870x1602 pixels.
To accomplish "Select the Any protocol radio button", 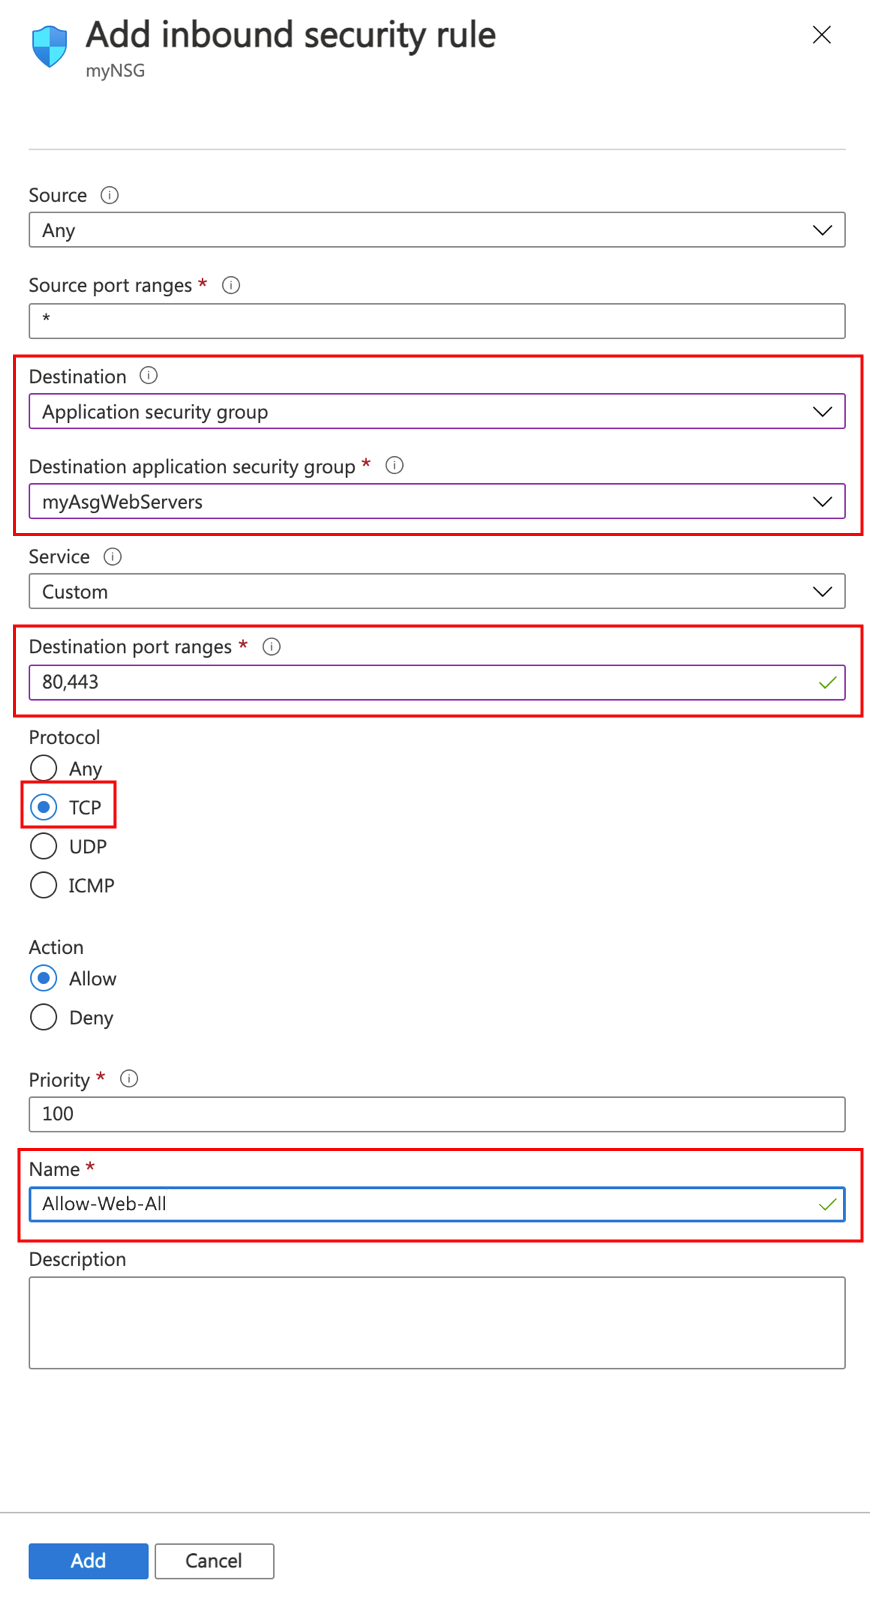I will pos(44,768).
